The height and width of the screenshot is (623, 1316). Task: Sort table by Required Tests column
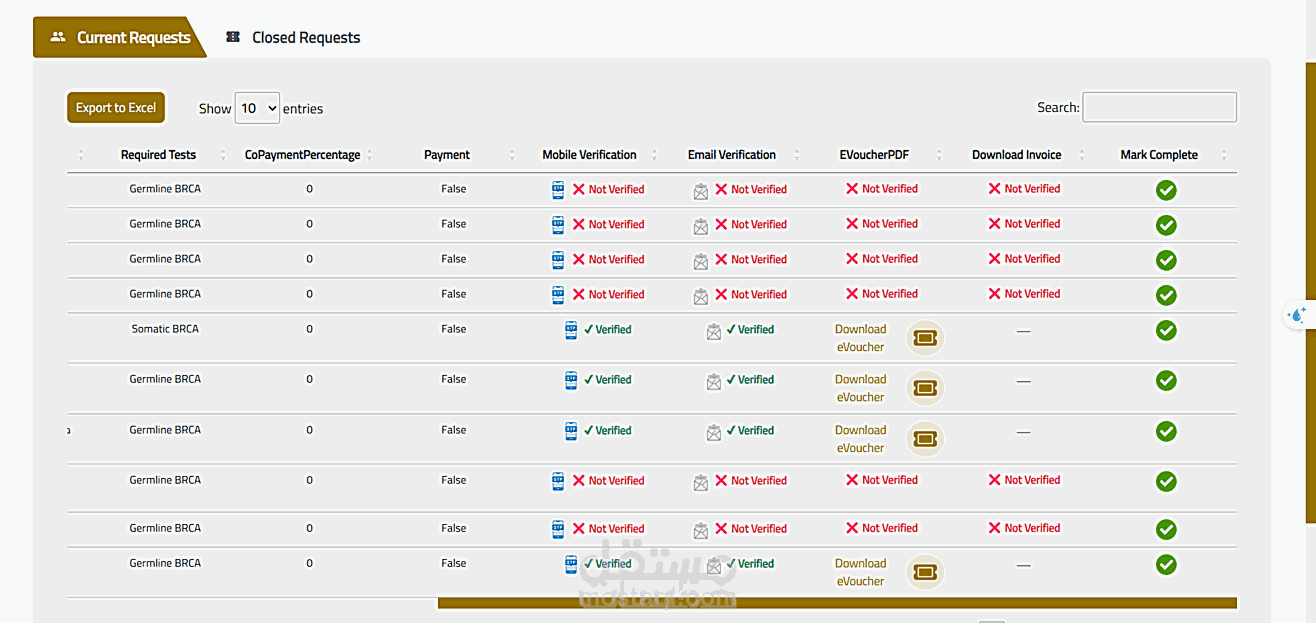click(158, 155)
